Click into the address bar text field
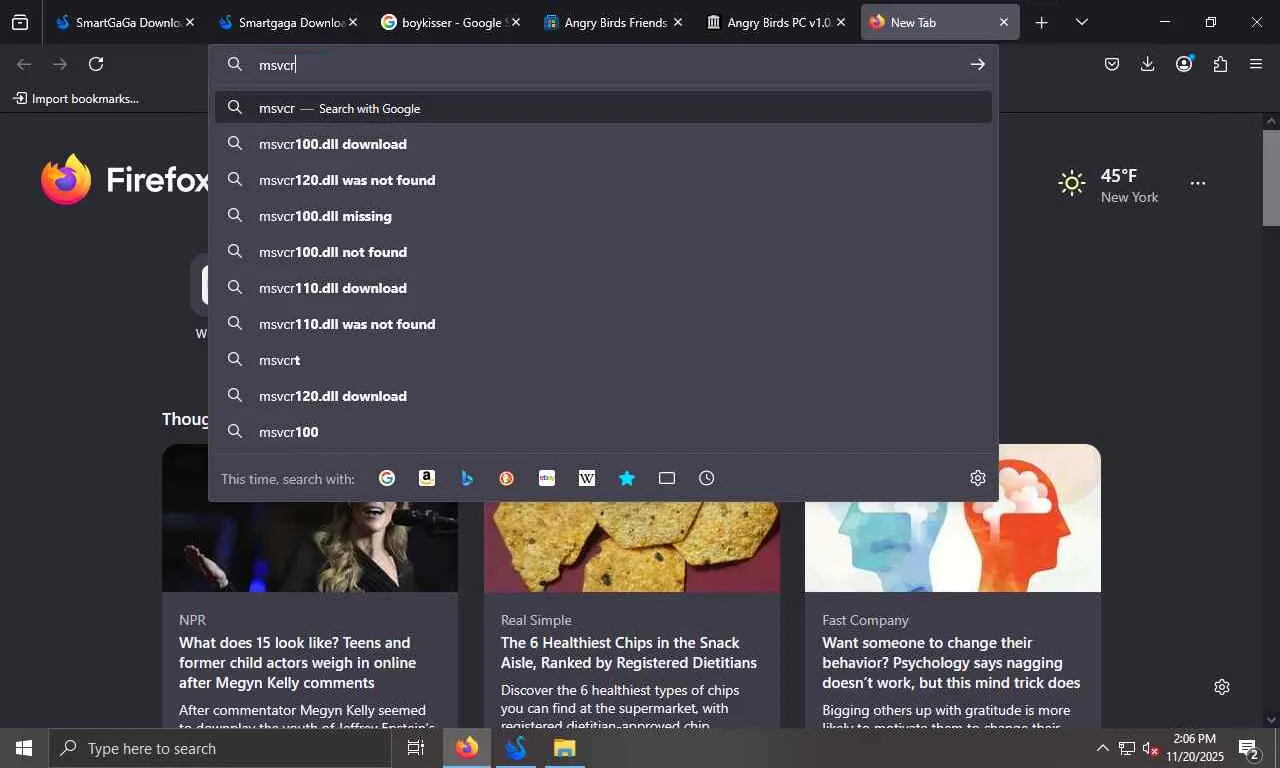The height and width of the screenshot is (768, 1280). coord(605,64)
